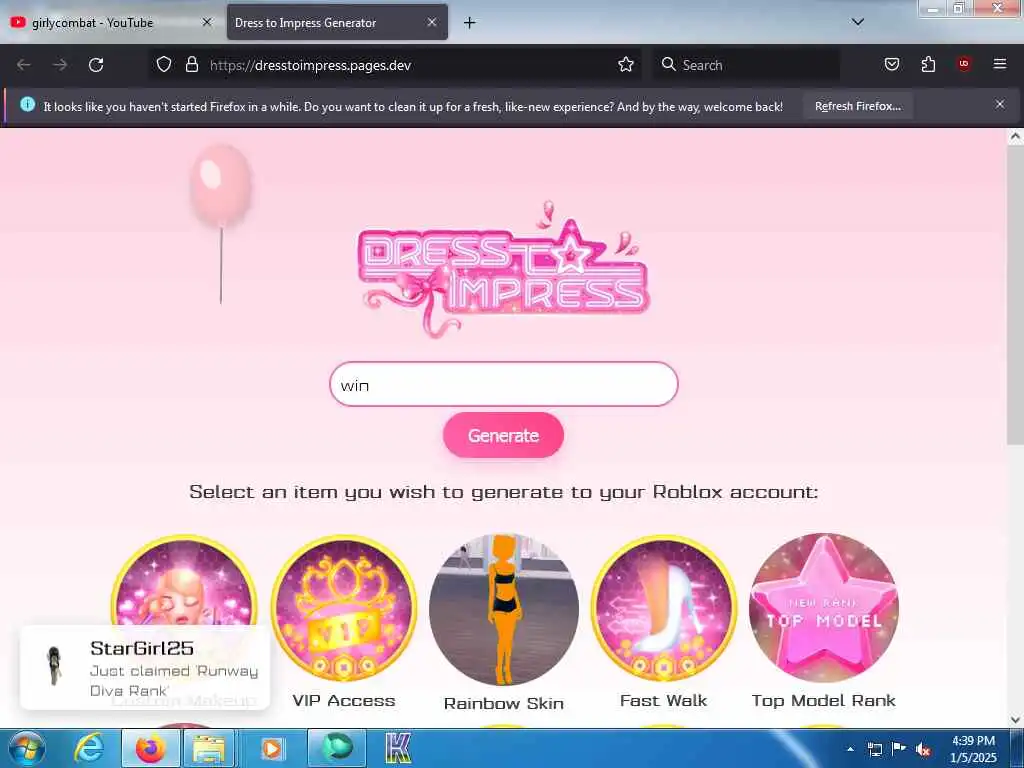
Task: Reload the page with the refresh icon
Action: coord(96,65)
